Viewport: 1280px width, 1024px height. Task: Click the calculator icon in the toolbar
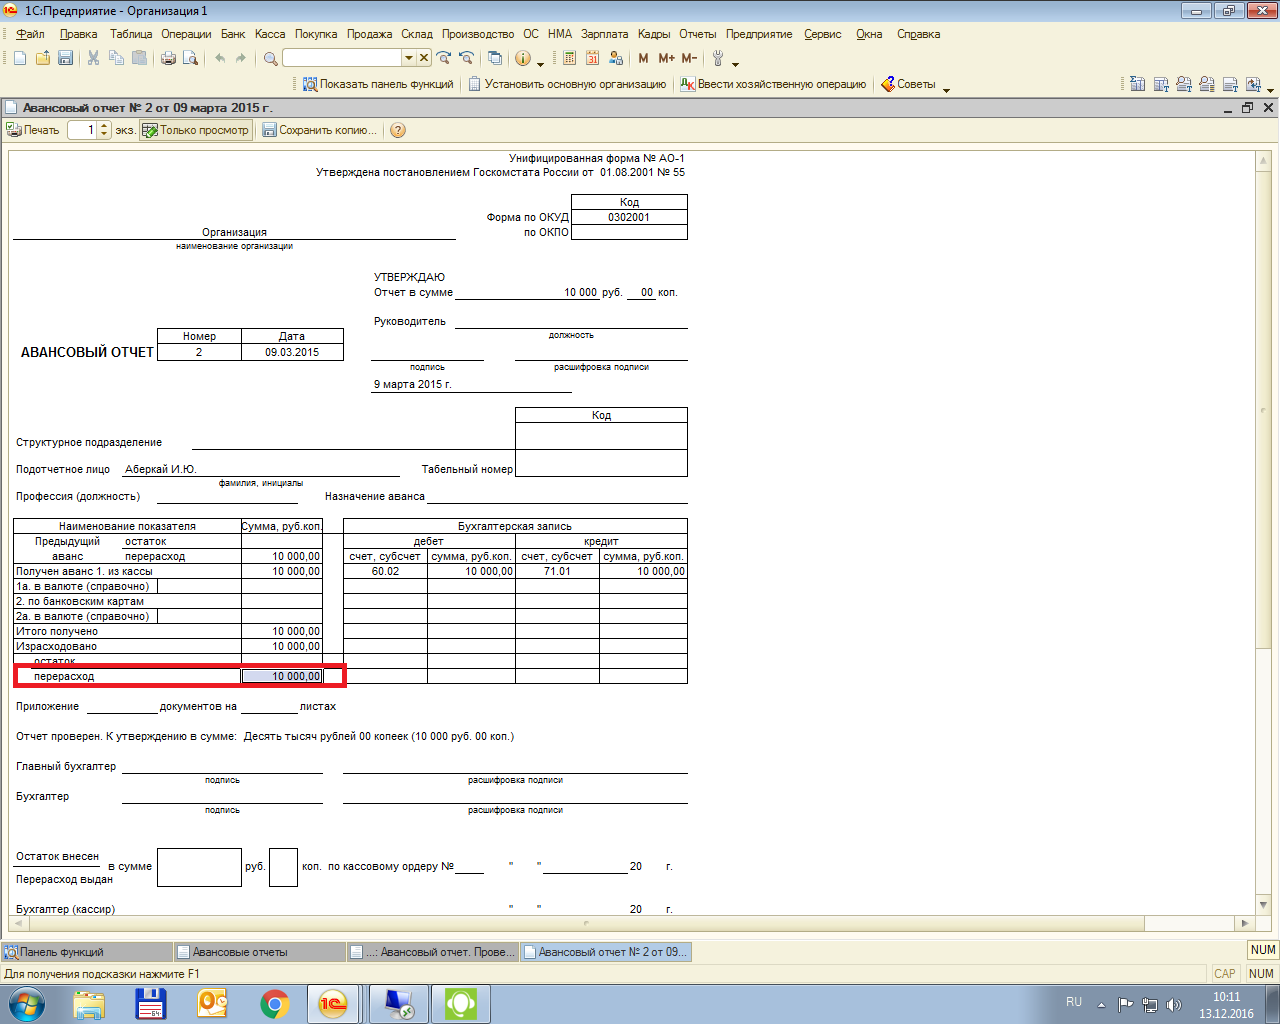tap(570, 58)
